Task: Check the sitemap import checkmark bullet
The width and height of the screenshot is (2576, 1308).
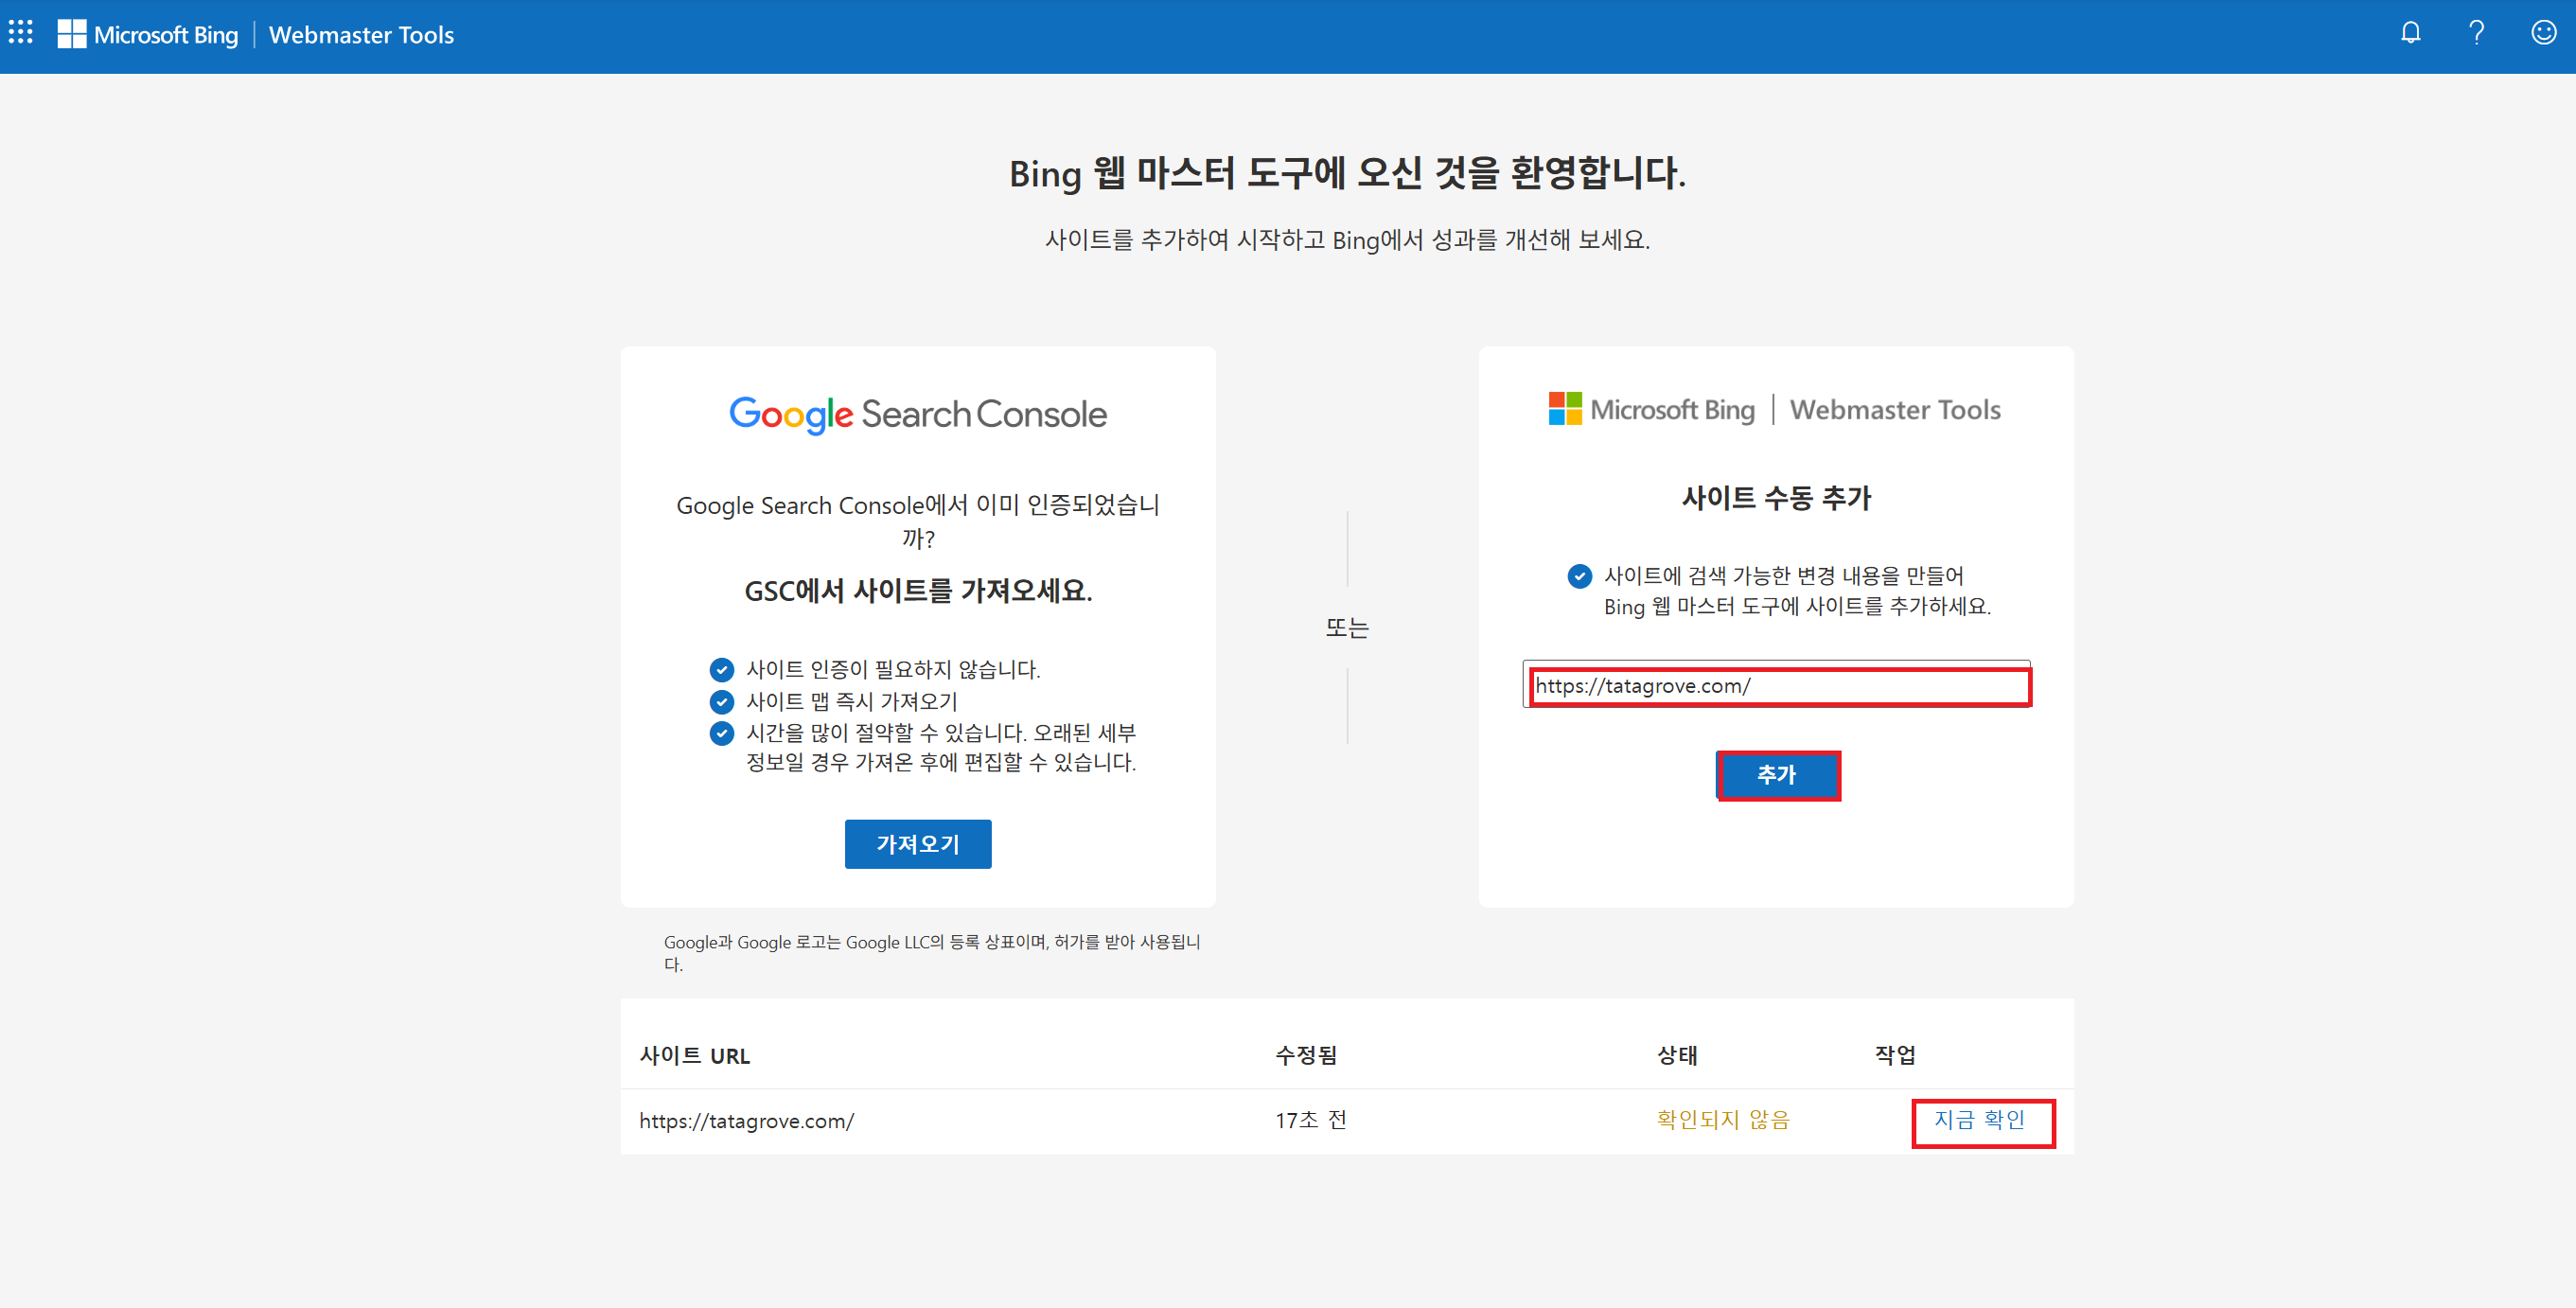Action: 722,701
